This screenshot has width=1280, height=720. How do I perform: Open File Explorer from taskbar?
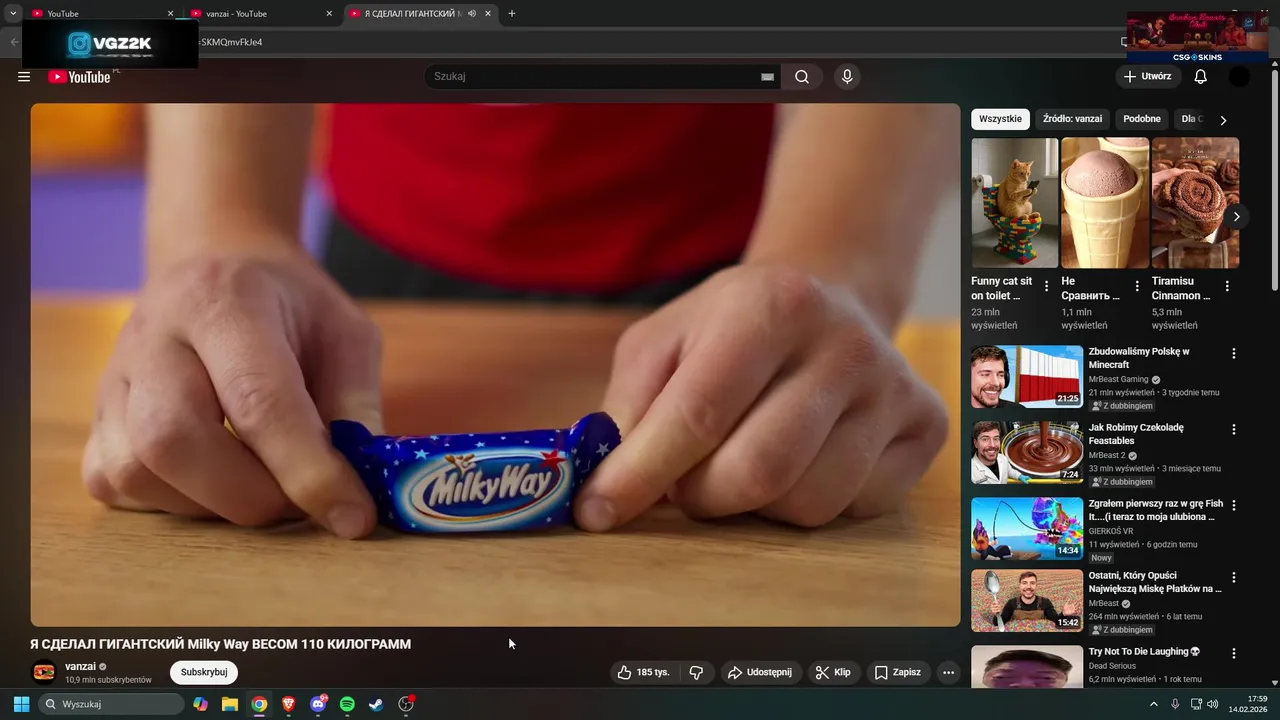pos(230,704)
